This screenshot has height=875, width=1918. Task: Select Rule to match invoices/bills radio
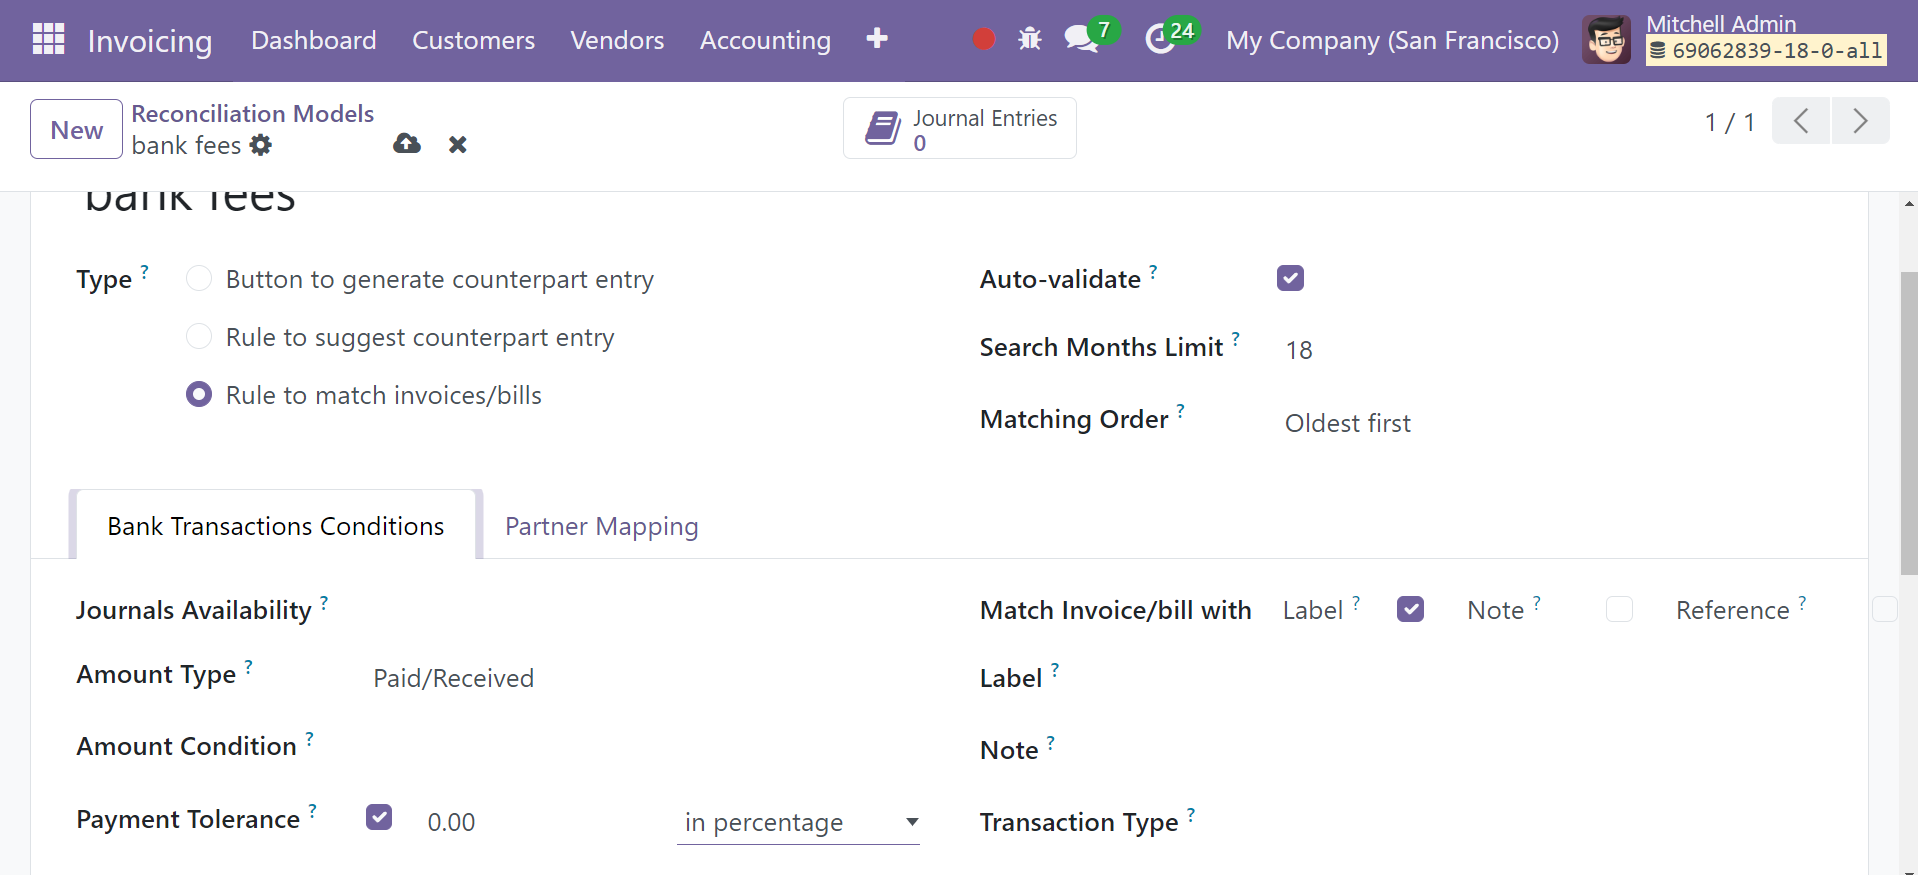tap(199, 394)
